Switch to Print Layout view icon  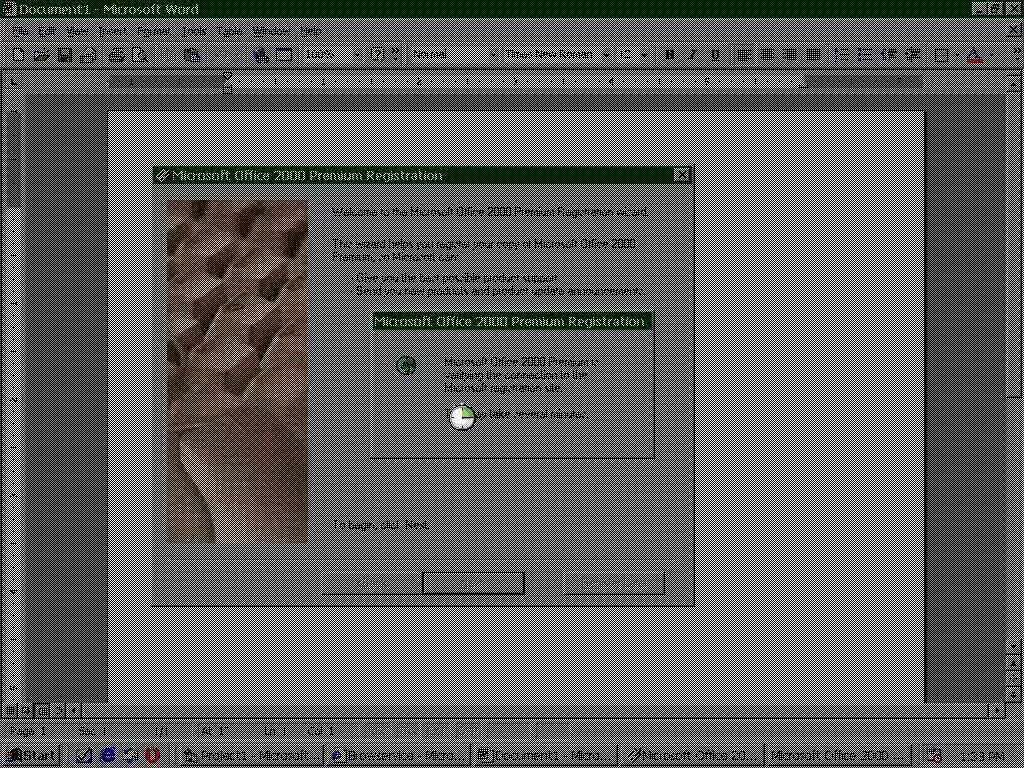tap(42, 710)
